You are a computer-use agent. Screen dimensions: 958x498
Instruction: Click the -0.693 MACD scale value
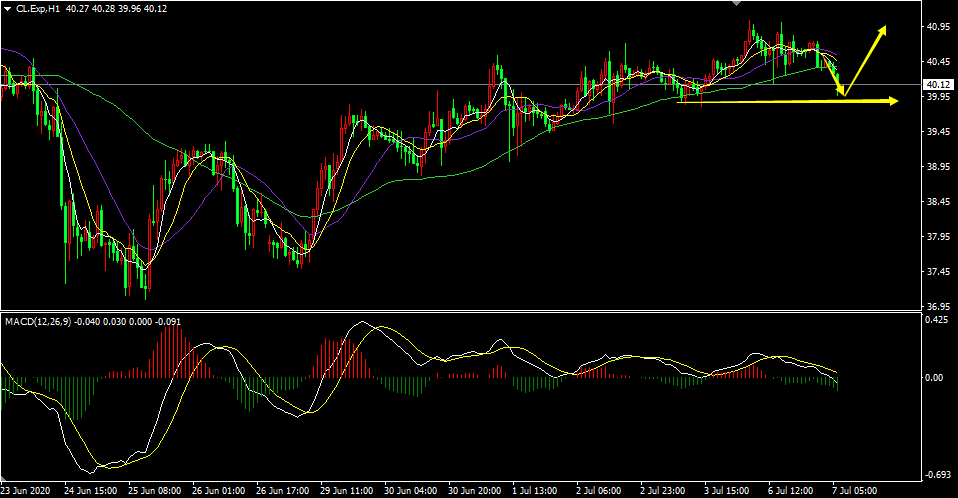tap(937, 475)
